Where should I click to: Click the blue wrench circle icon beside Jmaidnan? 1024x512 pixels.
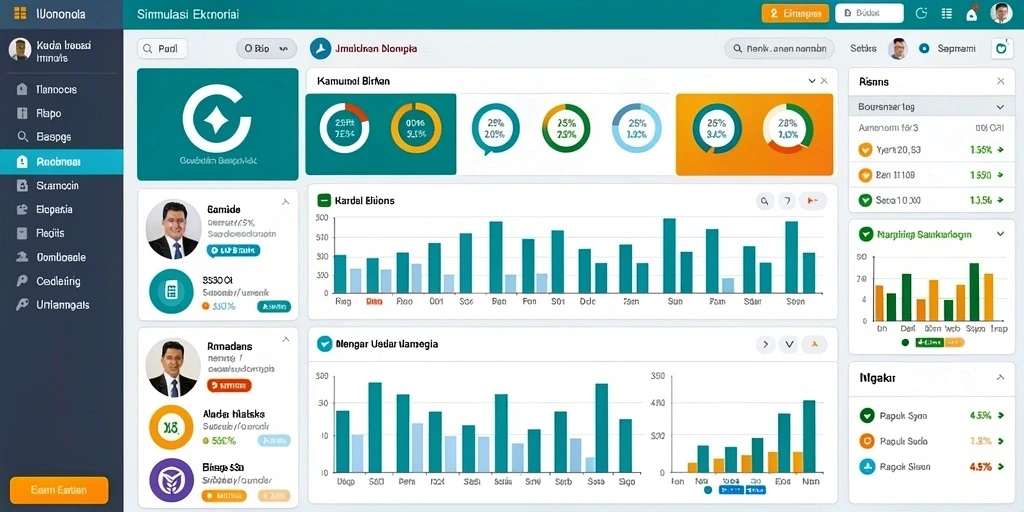click(321, 48)
